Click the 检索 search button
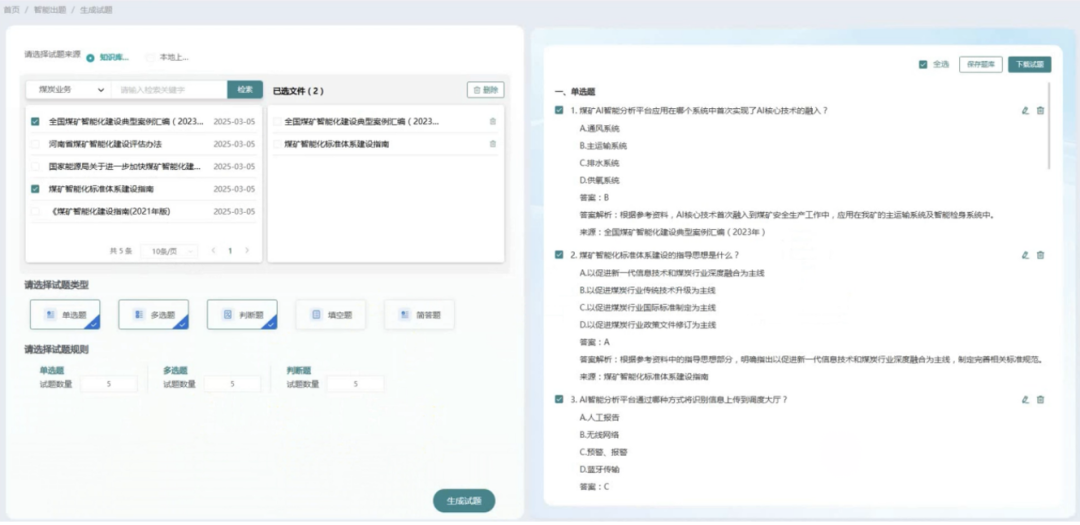Screen dimensions: 1080x525 tap(245, 90)
